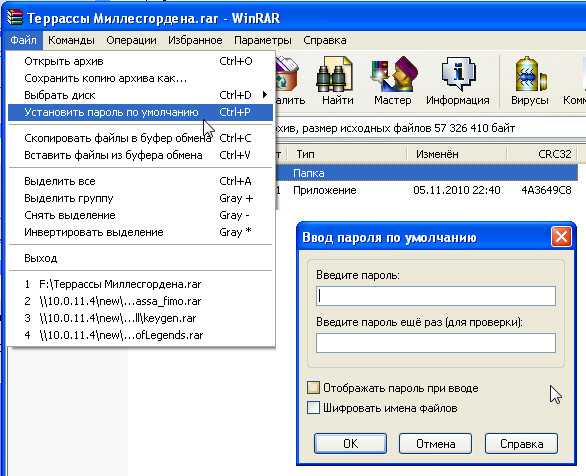Click OK in the password dialog
Image resolution: width=586 pixels, height=476 pixels.
tap(350, 443)
